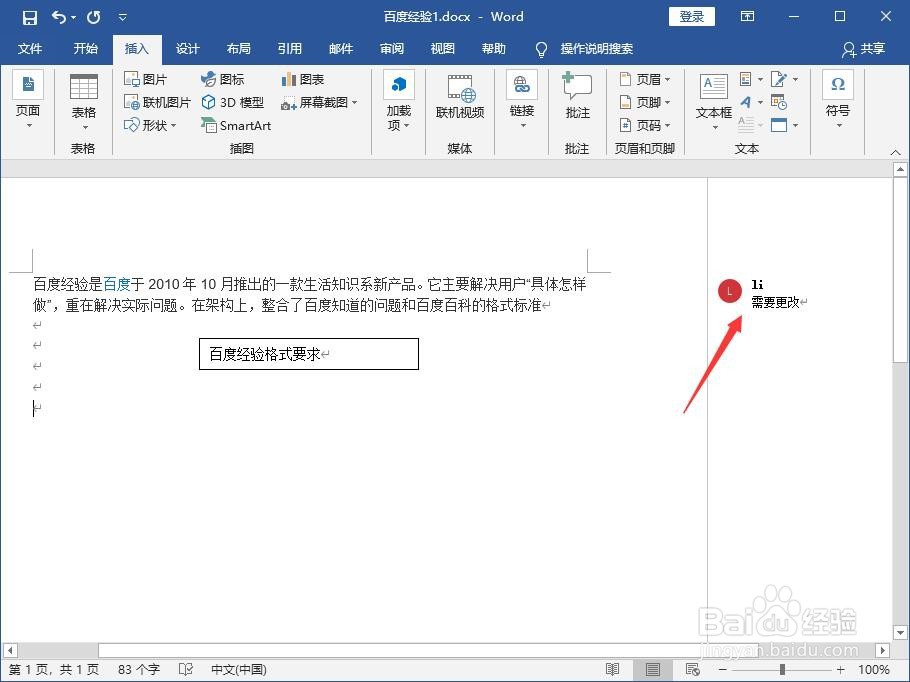
Task: Open ribbon display options
Action: [748, 16]
